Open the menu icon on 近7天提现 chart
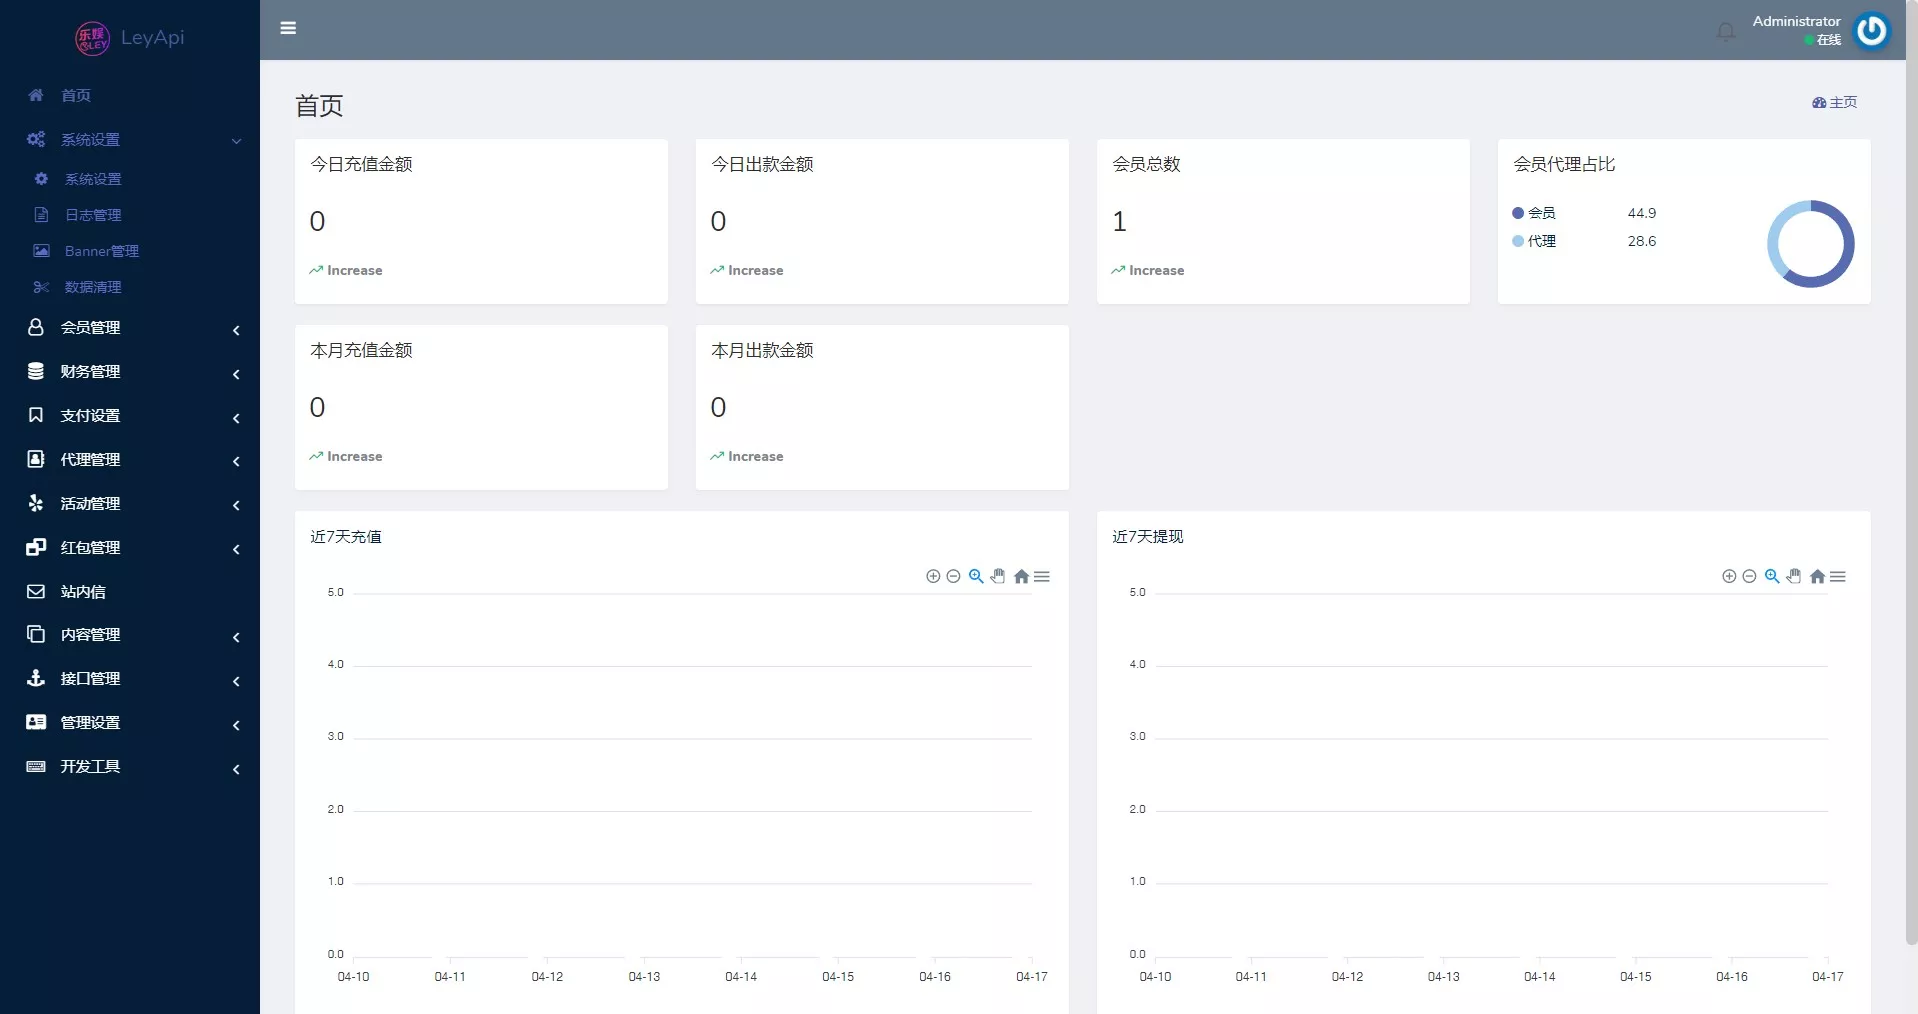The width and height of the screenshot is (1918, 1014). 1840,576
